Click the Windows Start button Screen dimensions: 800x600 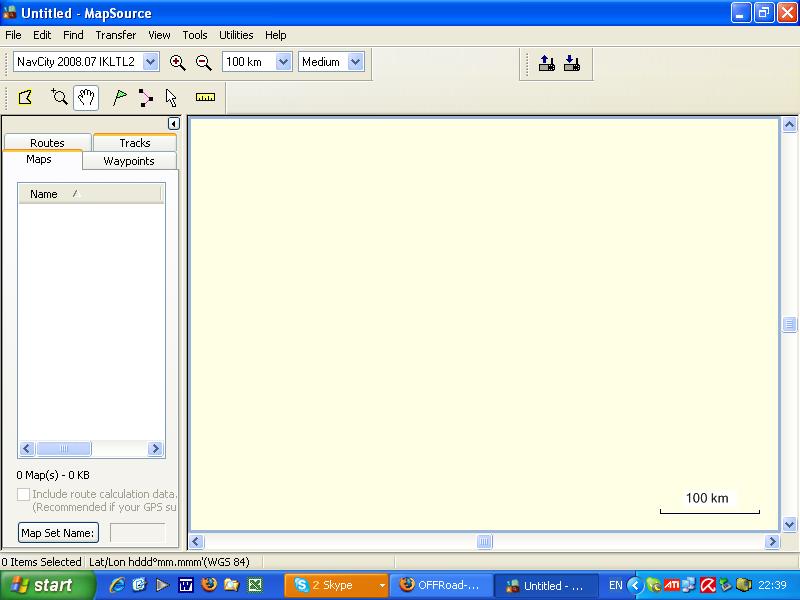(x=42, y=585)
